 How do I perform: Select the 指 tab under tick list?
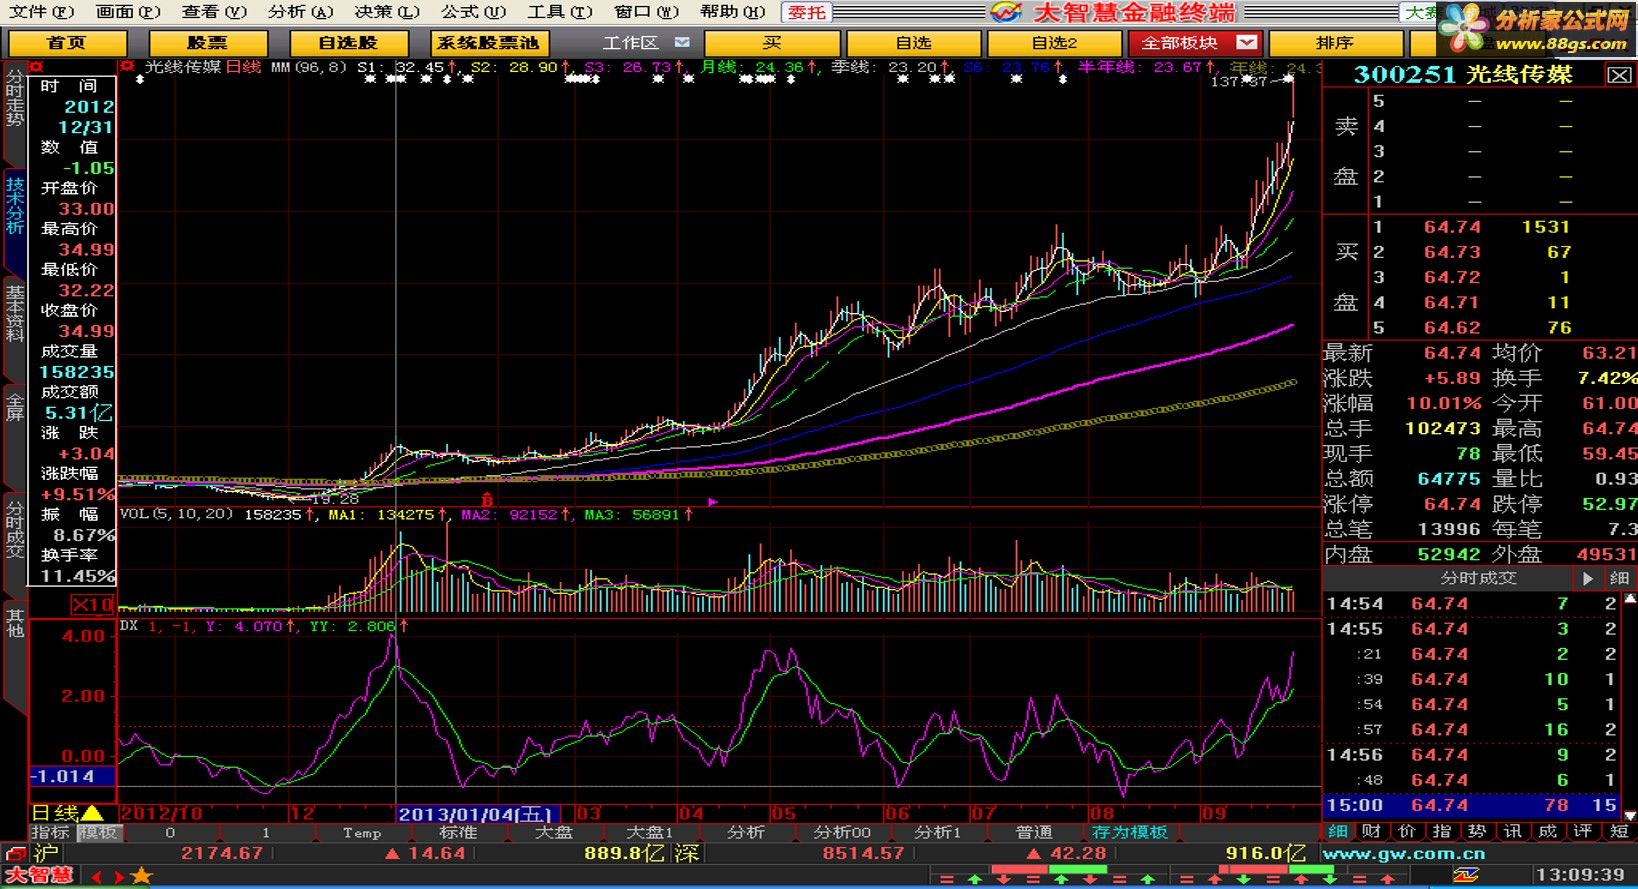[1442, 831]
